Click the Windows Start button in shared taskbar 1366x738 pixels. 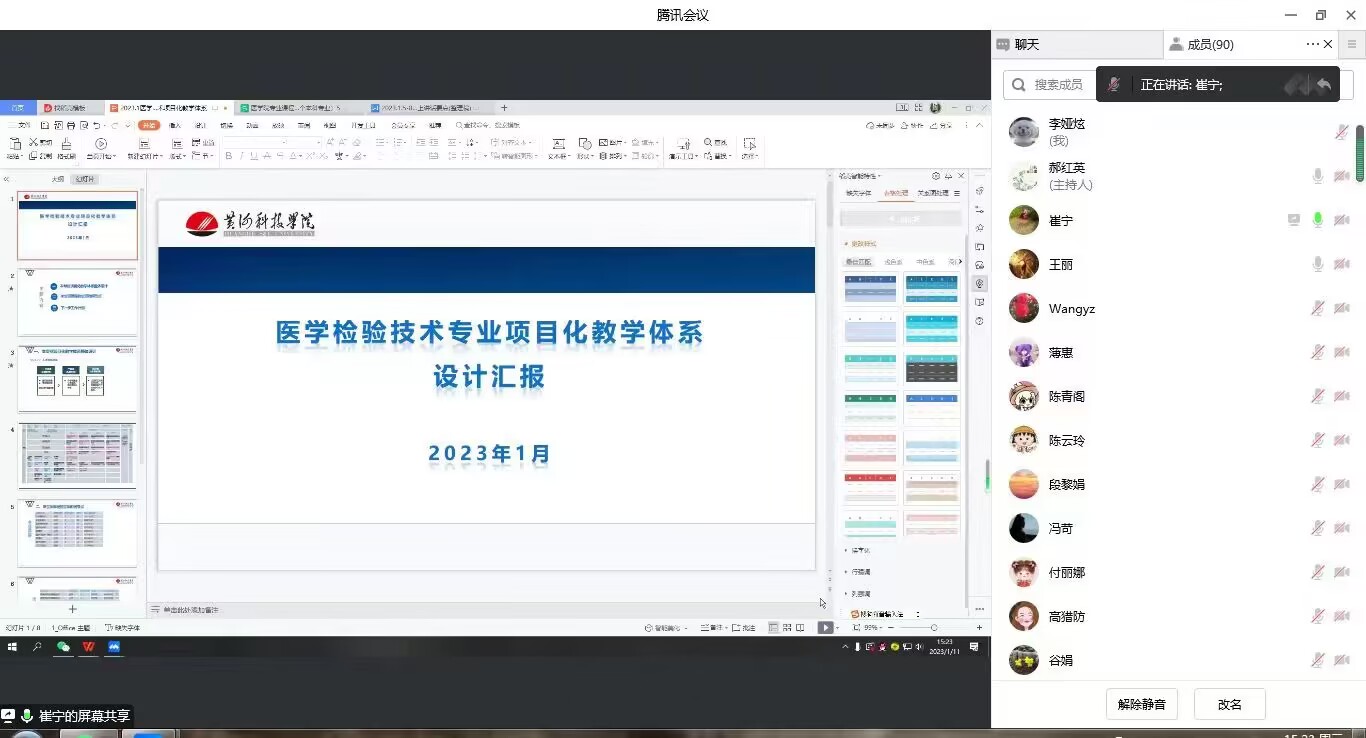tap(13, 647)
